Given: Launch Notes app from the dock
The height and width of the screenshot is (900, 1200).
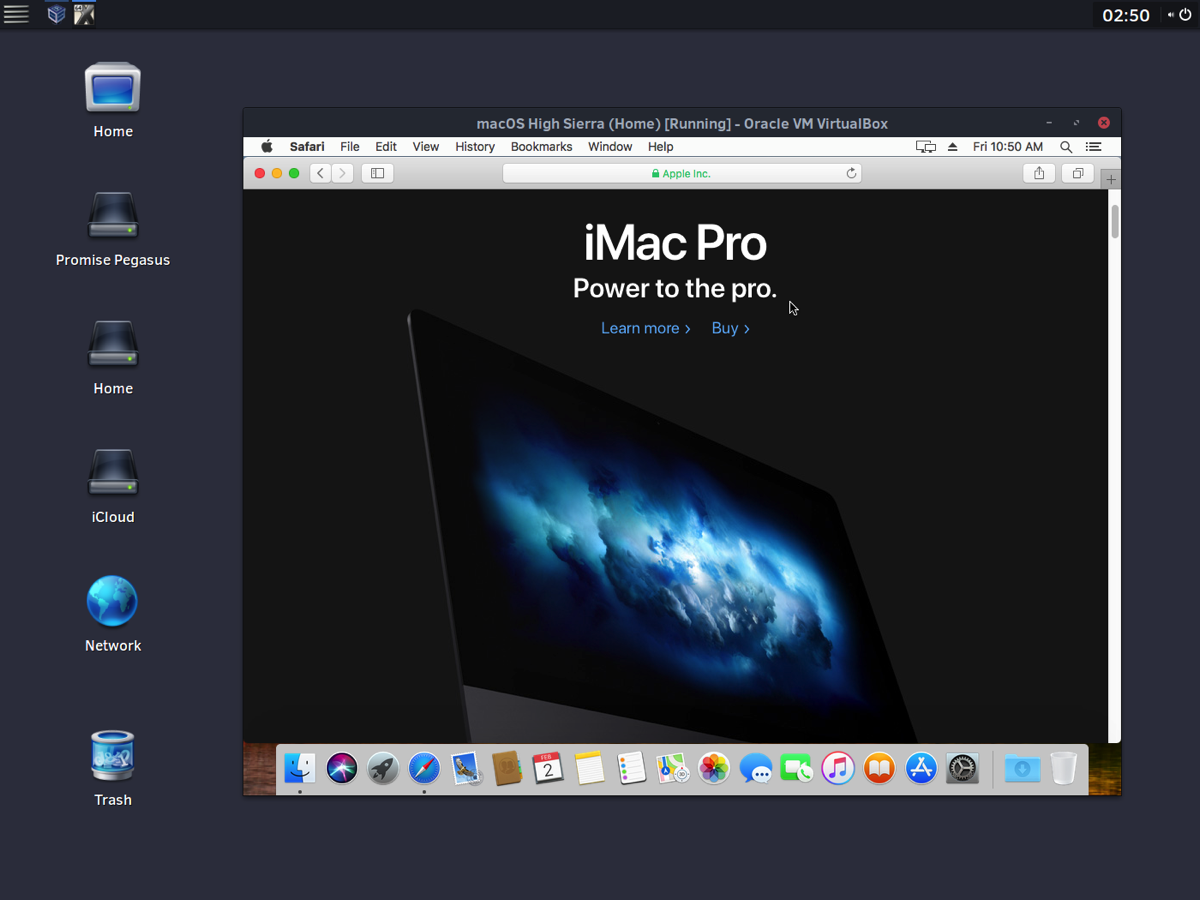Looking at the screenshot, I should click(x=590, y=768).
